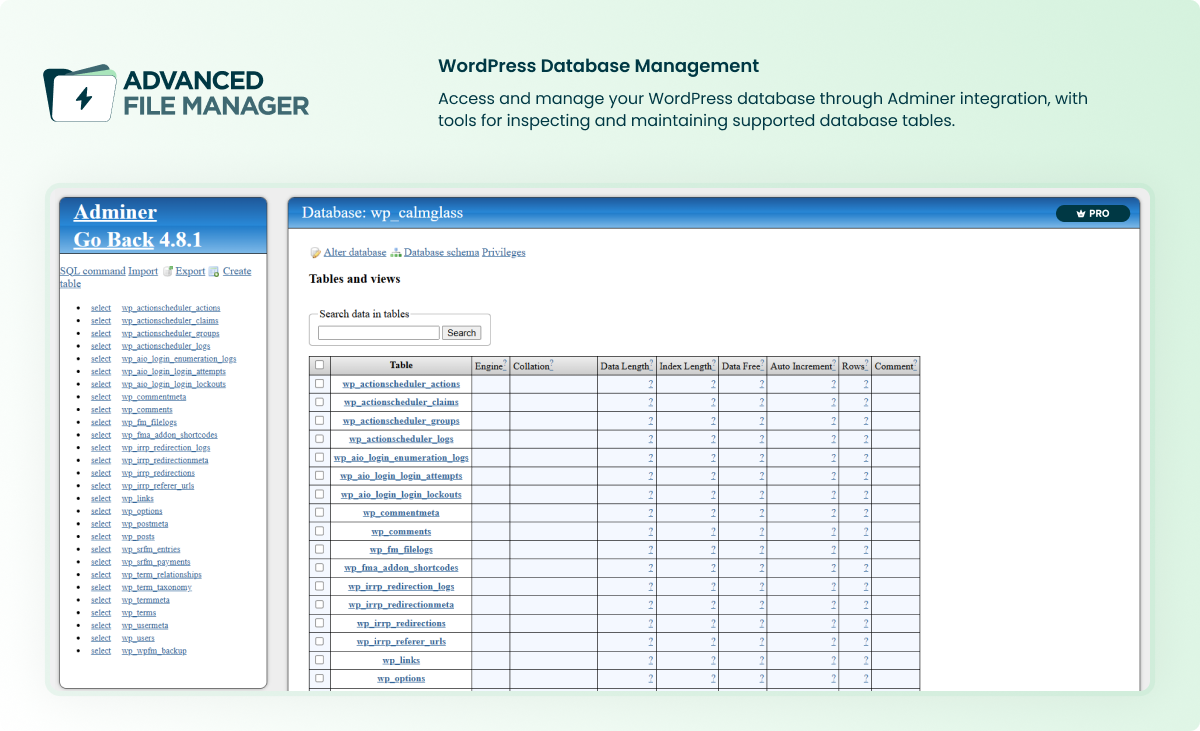1200x731 pixels.
Task: Tick the wp_links row checkbox
Action: [320, 660]
